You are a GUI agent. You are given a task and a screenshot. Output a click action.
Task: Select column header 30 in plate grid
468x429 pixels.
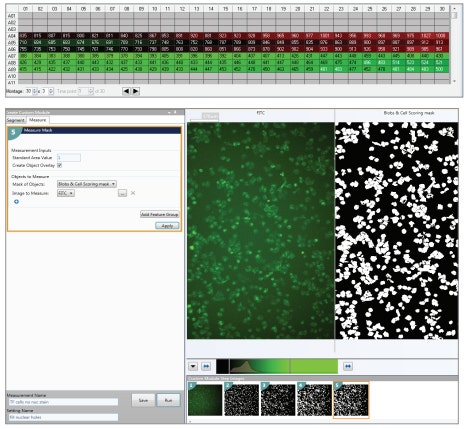point(442,9)
